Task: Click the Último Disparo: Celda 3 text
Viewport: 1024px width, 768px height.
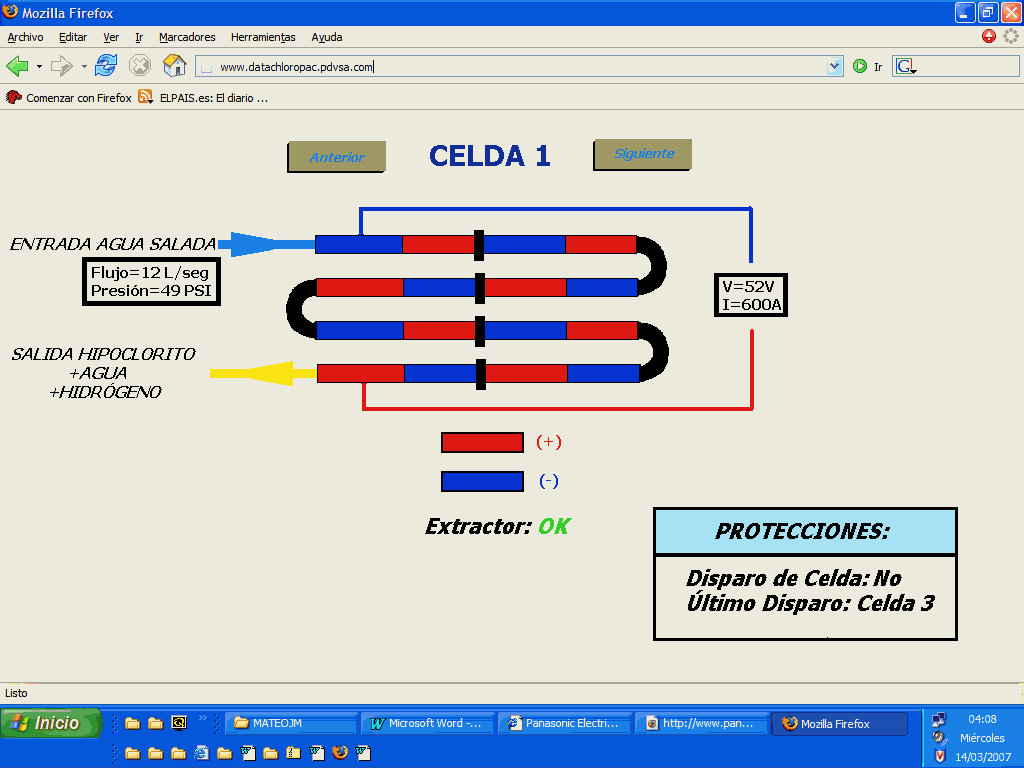Action: click(810, 603)
